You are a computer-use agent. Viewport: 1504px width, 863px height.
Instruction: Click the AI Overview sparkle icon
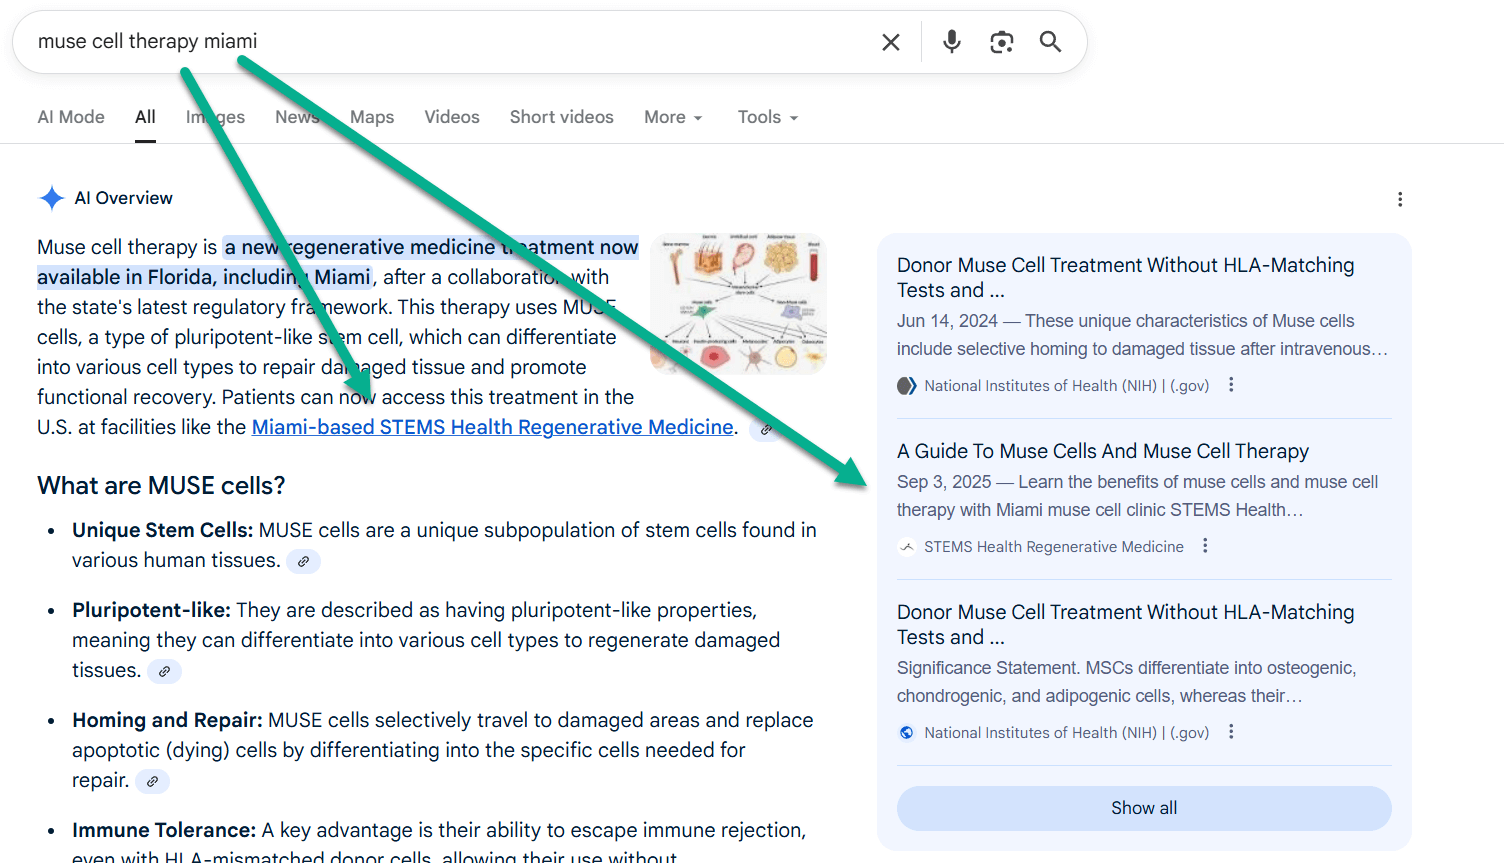(x=51, y=198)
